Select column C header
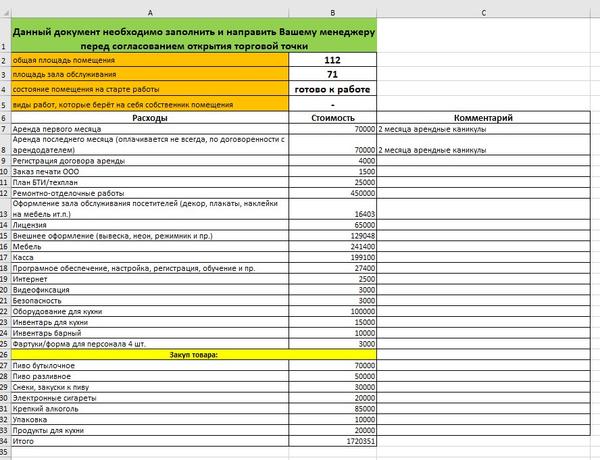 click(x=484, y=13)
